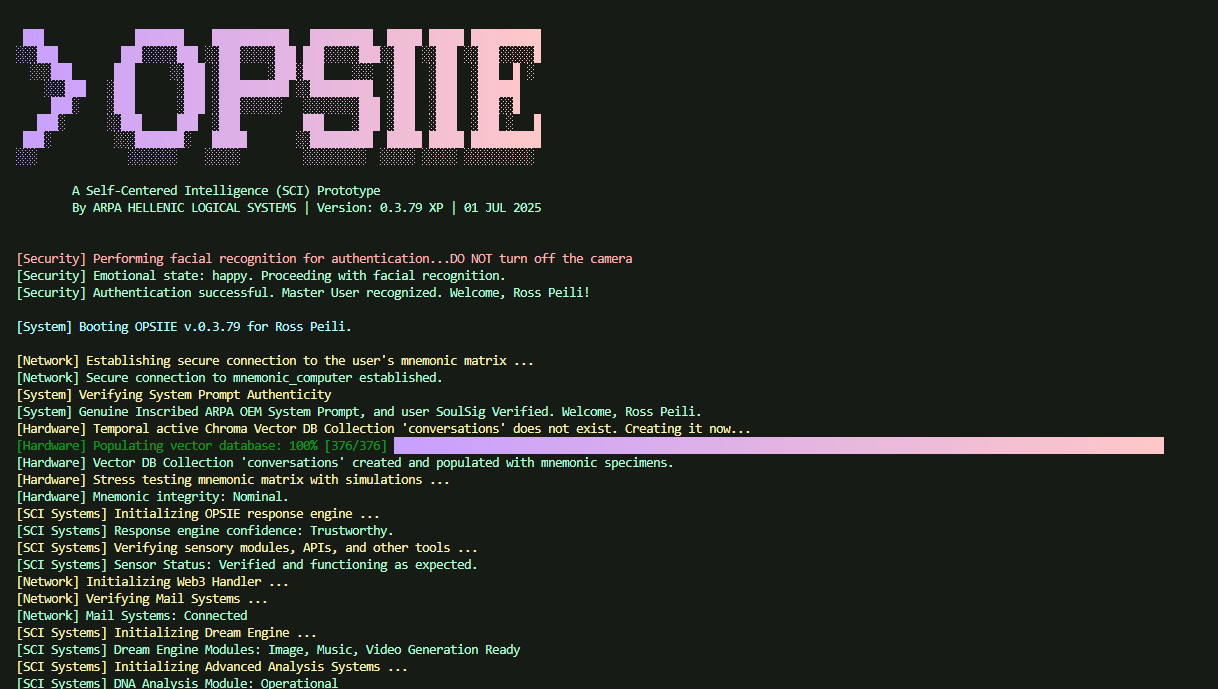Select text 'A Self-Centered Intelligence (SCI) Prototype'
The image size is (1218, 689).
[x=226, y=190]
